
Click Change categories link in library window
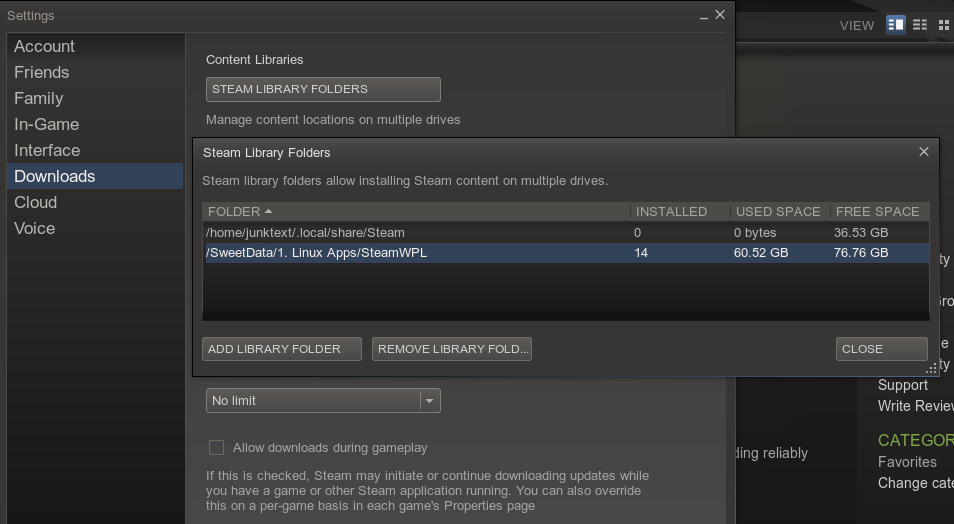coord(915,483)
